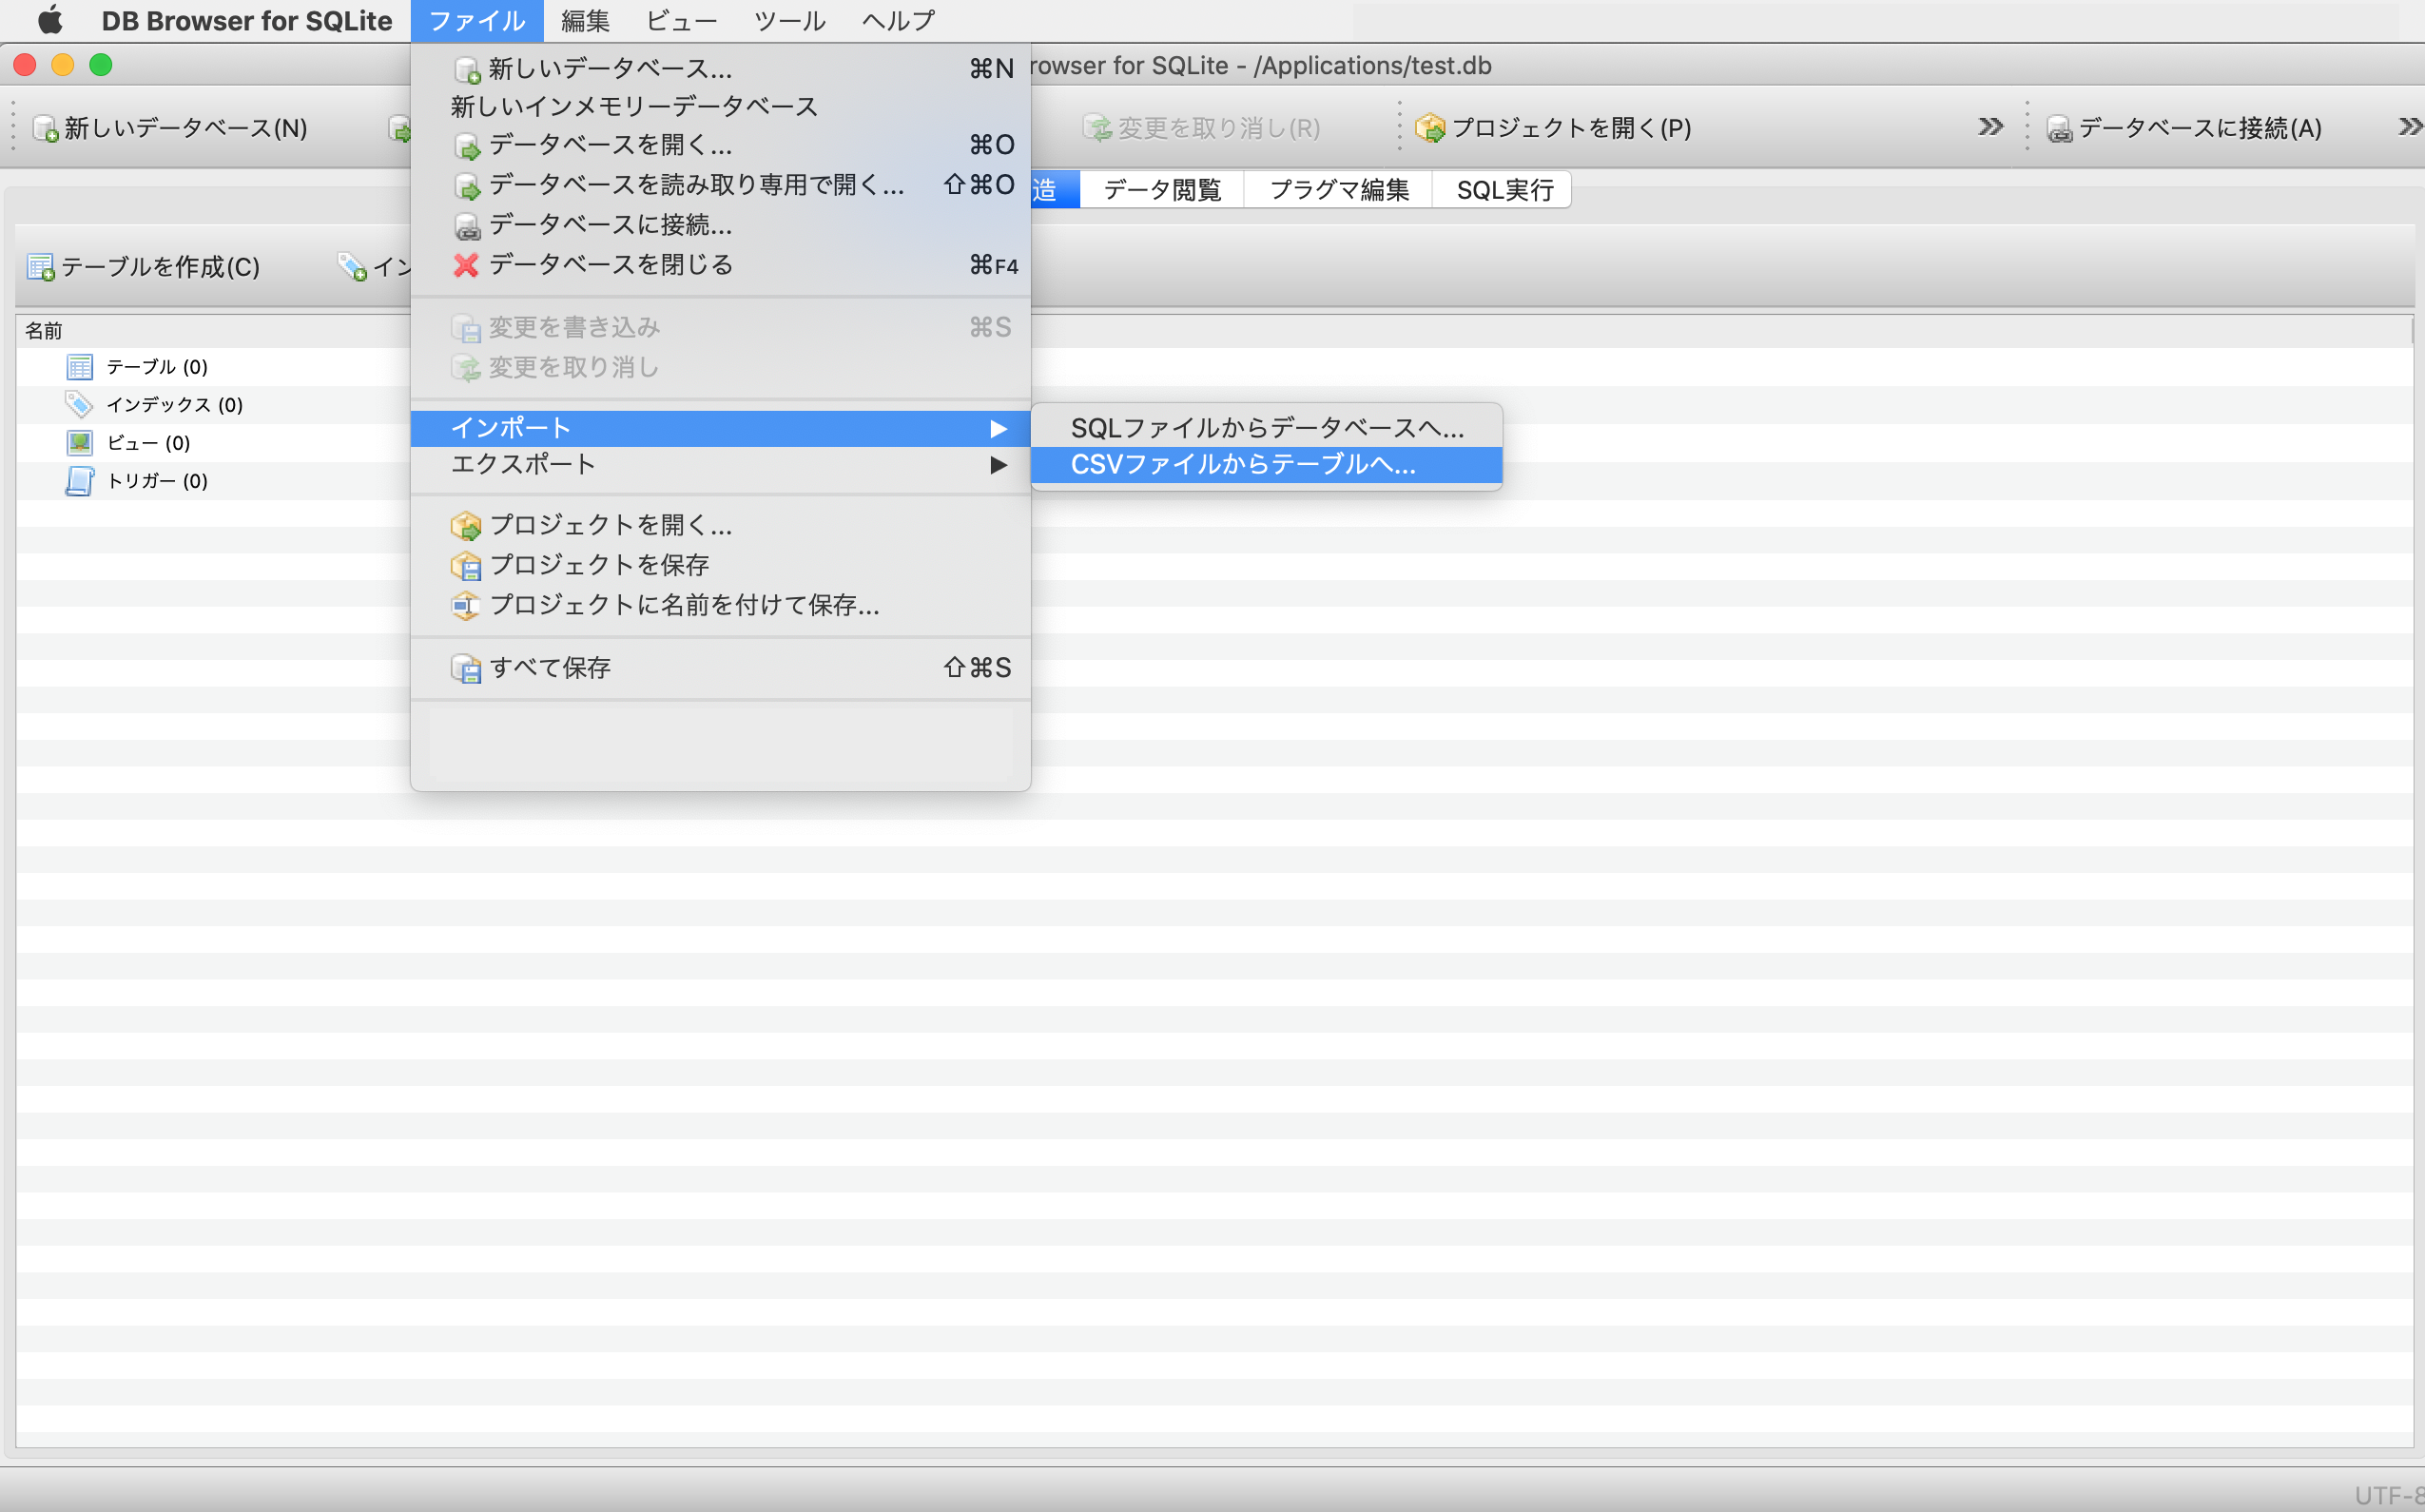Open the Apple menu

50,20
